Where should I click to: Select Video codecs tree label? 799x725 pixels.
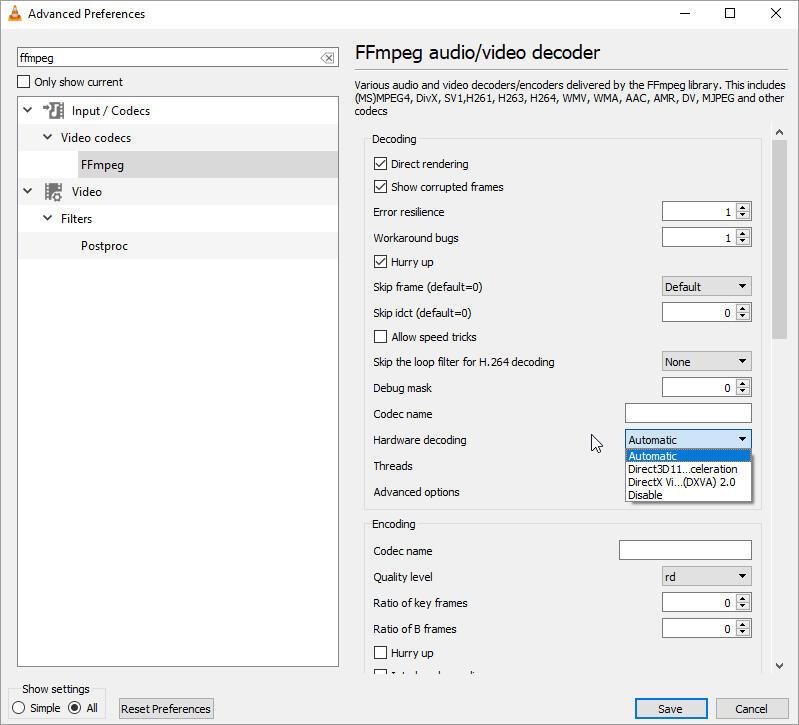(96, 138)
